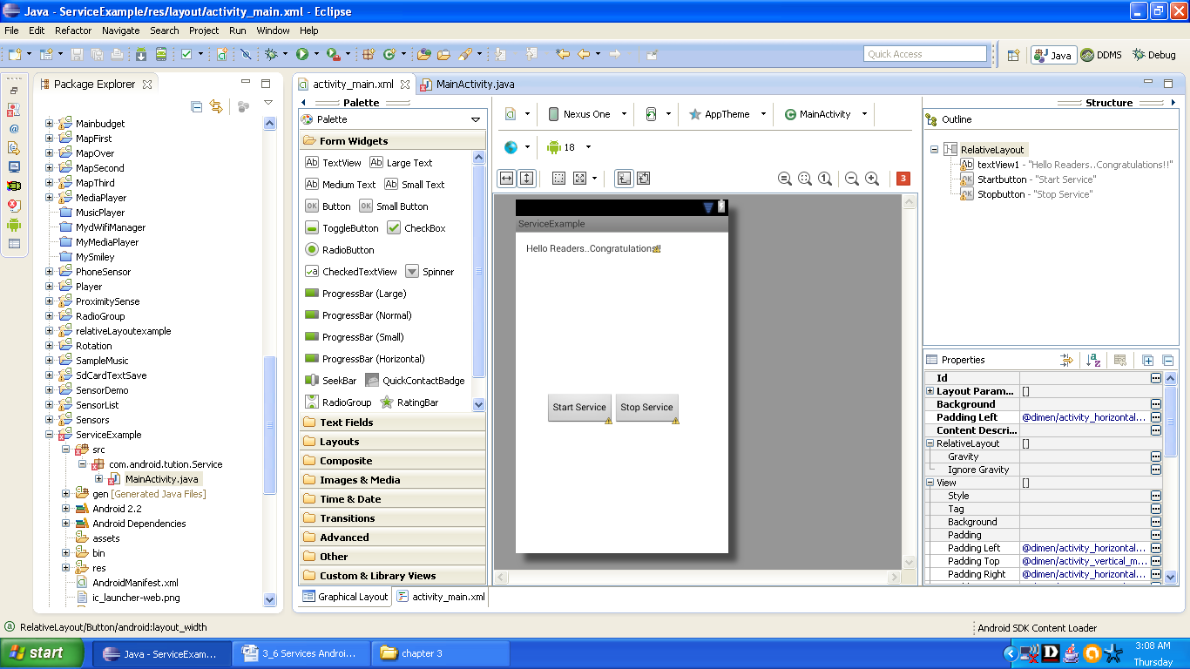Image resolution: width=1190 pixels, height=669 pixels.
Task: Switch to the Debug perspective
Action: (1155, 55)
